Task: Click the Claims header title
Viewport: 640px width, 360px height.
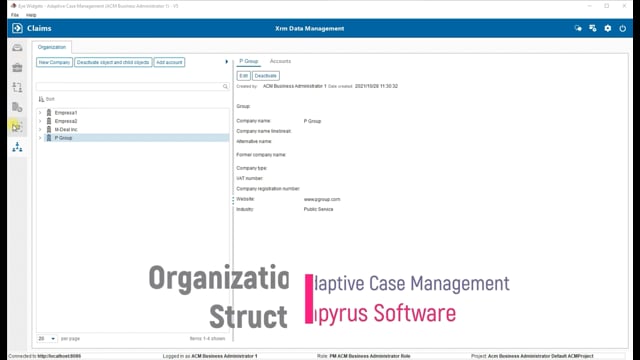Action: 39,28
